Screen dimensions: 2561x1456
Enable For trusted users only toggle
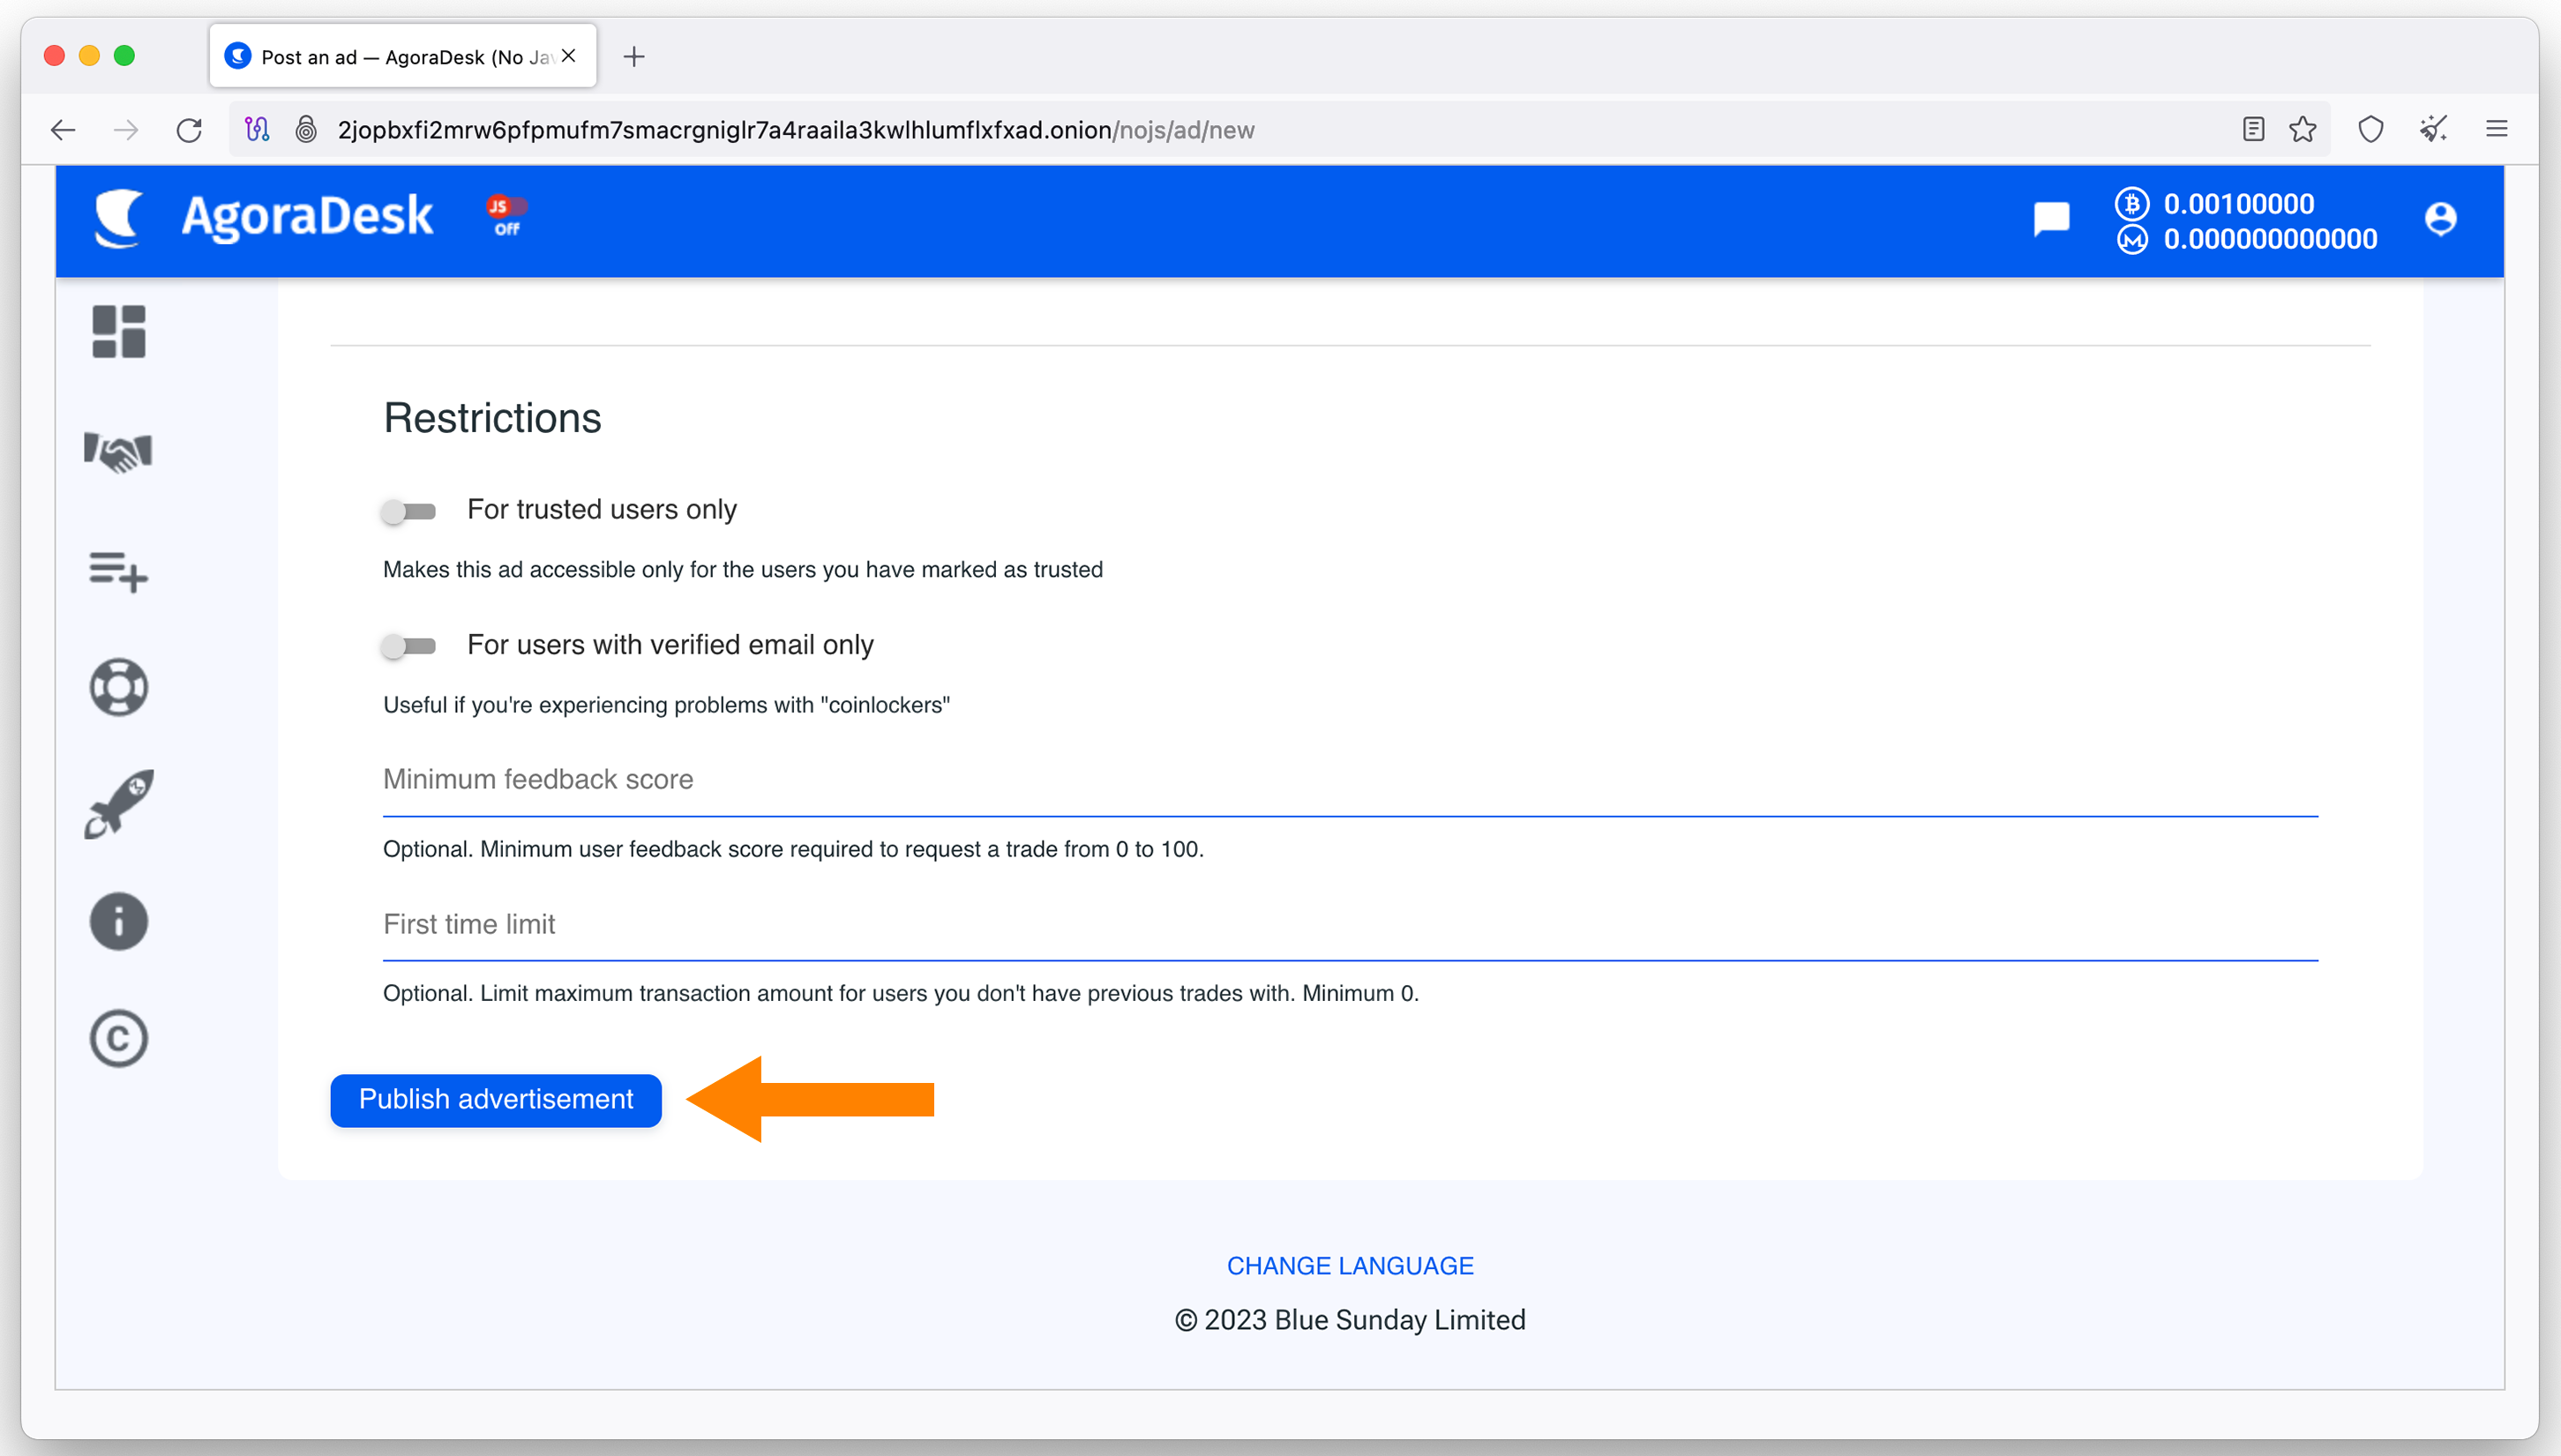click(409, 512)
